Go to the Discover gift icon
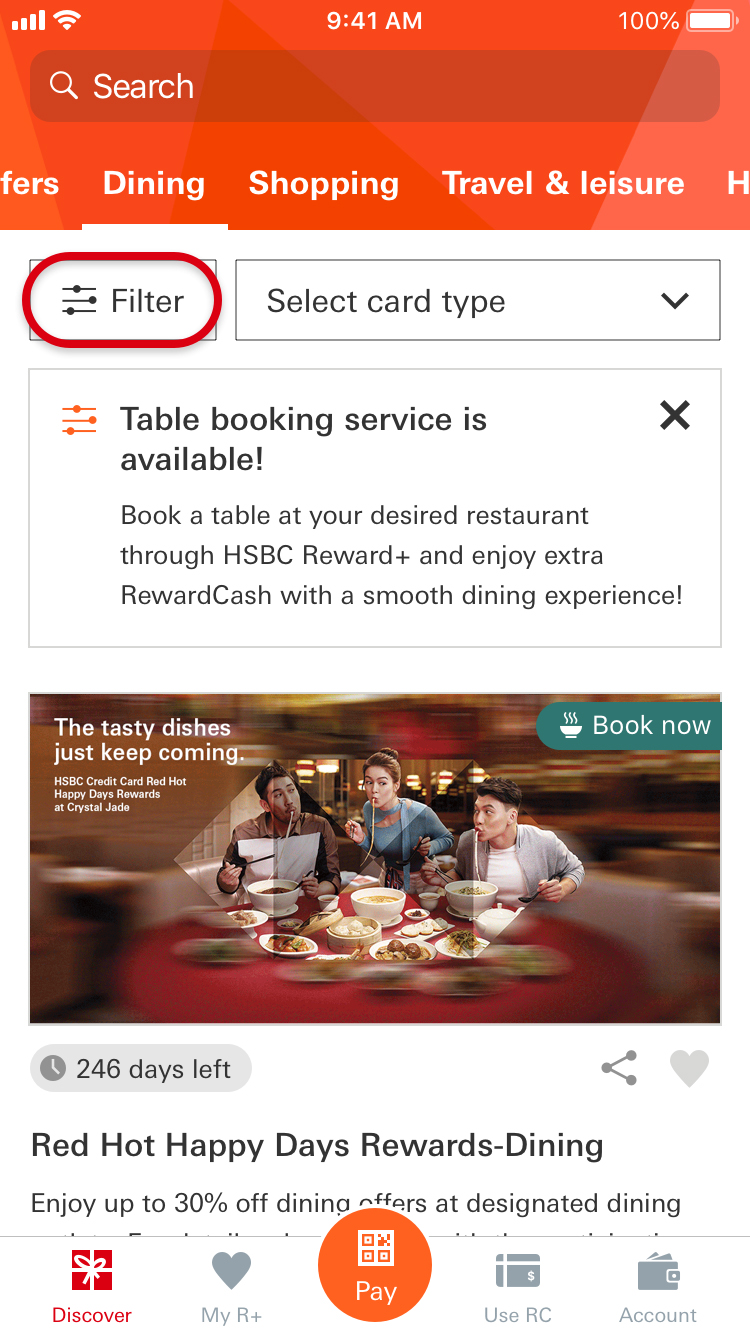The image size is (750, 1334). 92,1272
